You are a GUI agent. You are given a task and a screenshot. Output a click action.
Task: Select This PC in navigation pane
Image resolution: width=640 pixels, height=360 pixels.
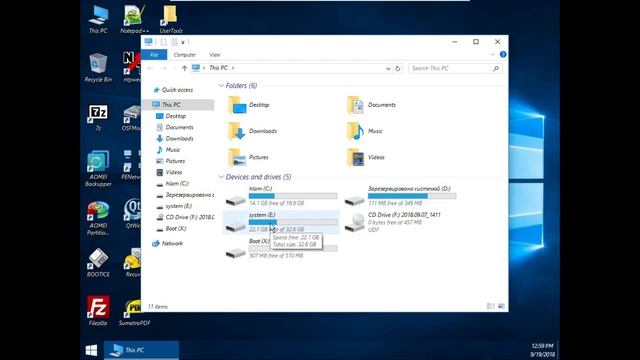178,104
